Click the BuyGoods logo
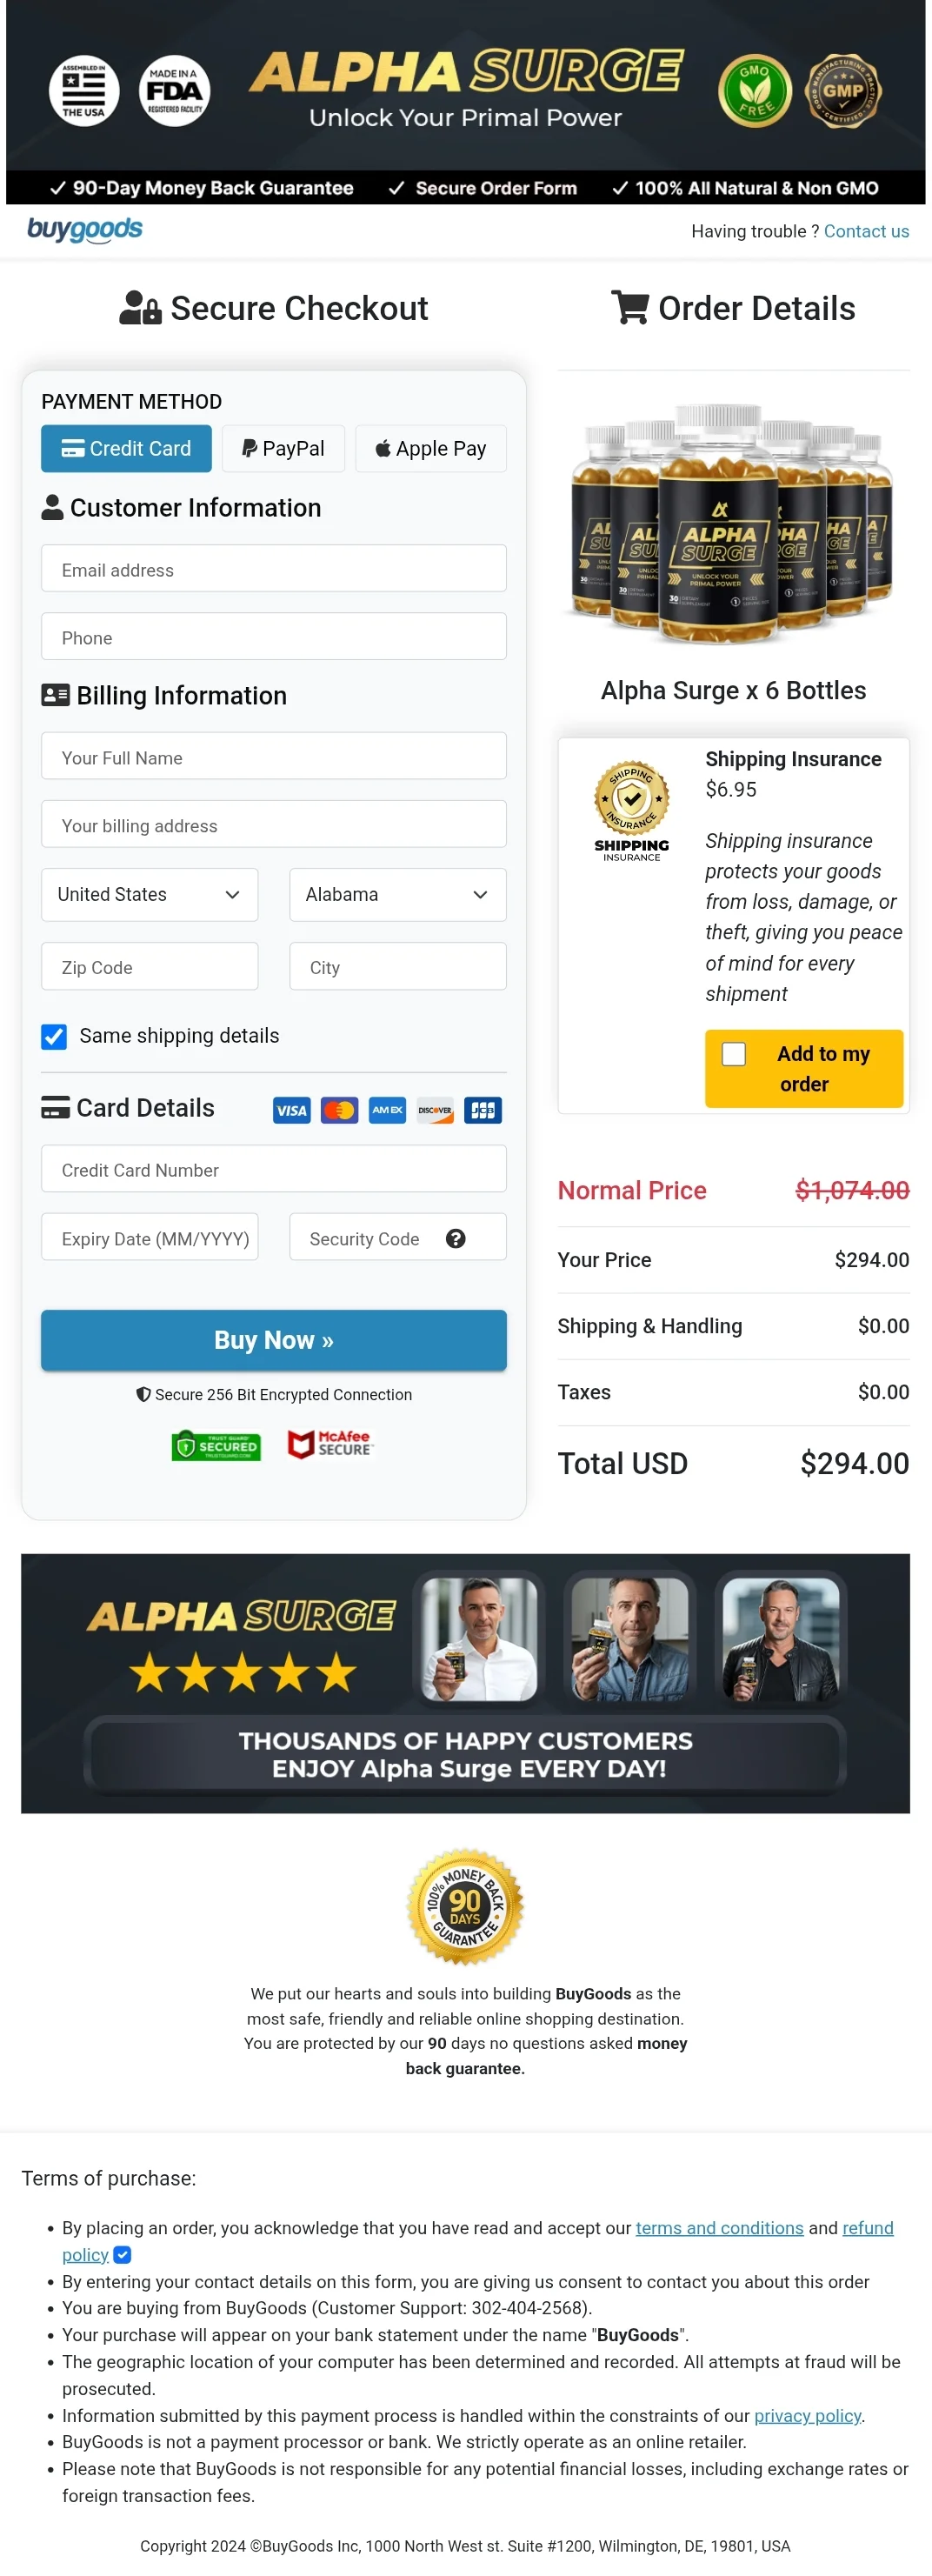Screen dimensions: 932x2576 tap(85, 230)
